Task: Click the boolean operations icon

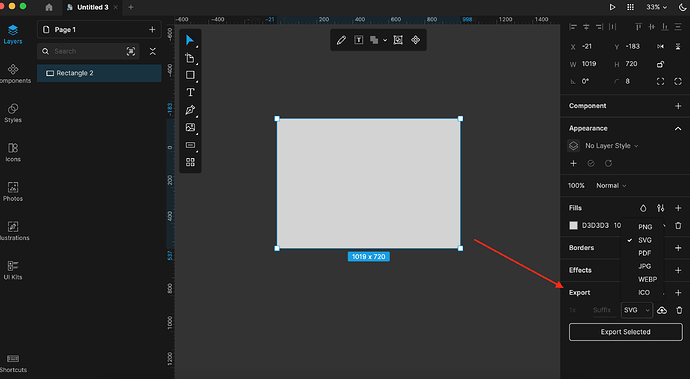Action: [374, 40]
